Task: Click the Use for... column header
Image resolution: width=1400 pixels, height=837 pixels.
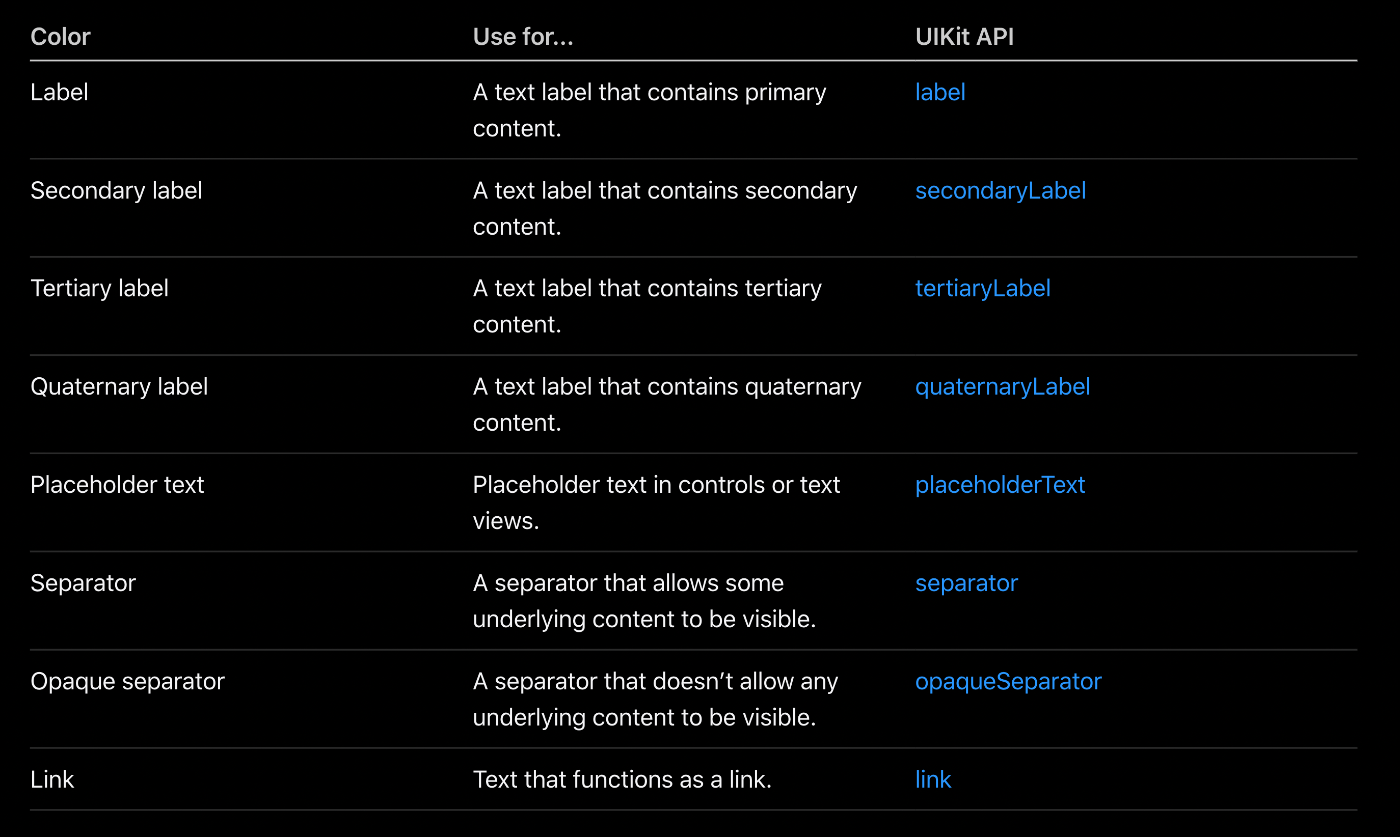Action: (x=523, y=37)
